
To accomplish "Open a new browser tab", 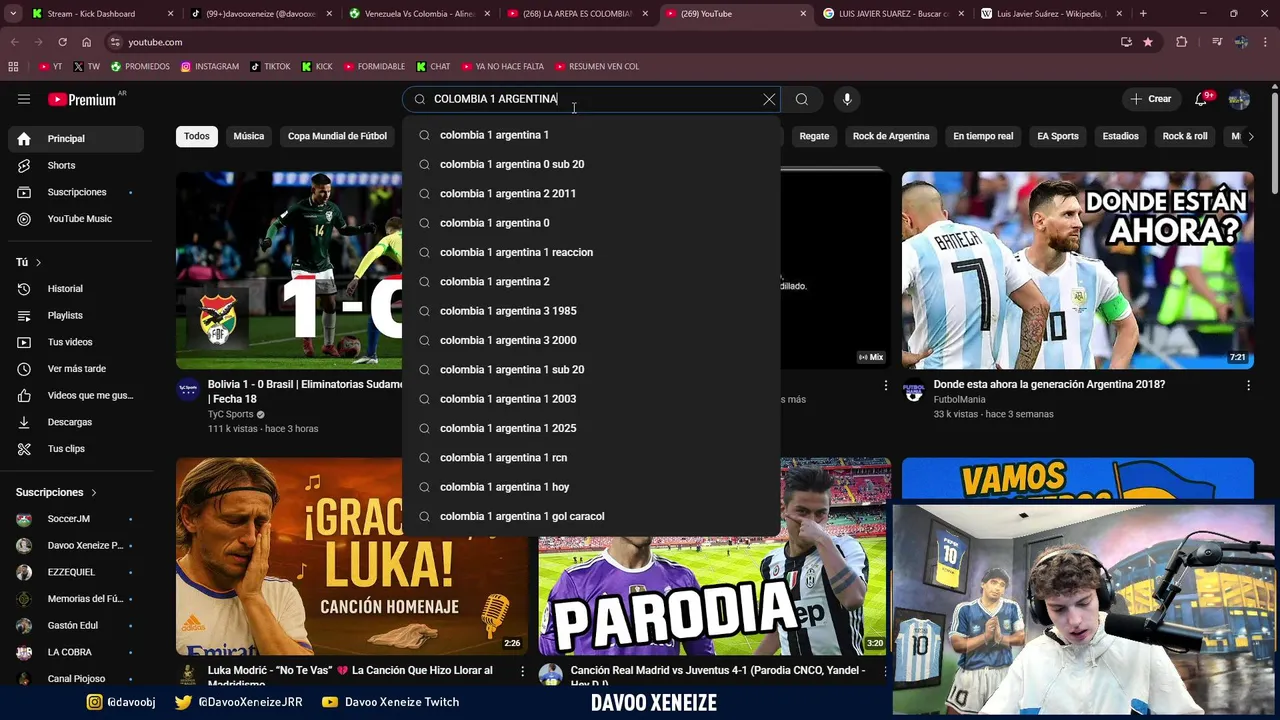I will 1143,14.
